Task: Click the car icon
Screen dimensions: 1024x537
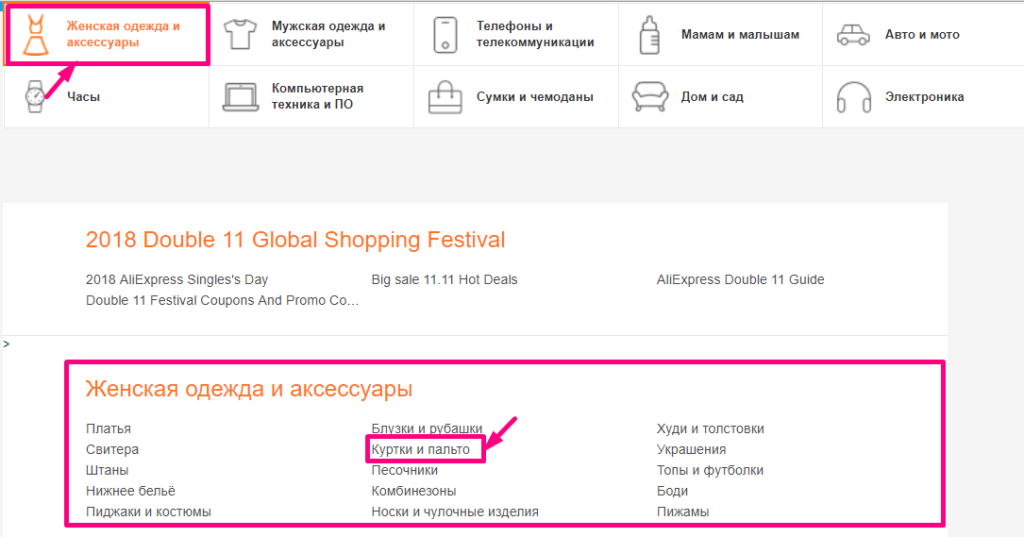Action: point(853,35)
